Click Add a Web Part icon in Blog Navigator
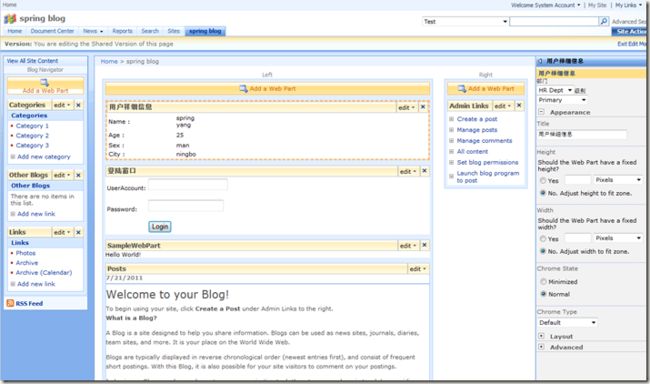 44,83
